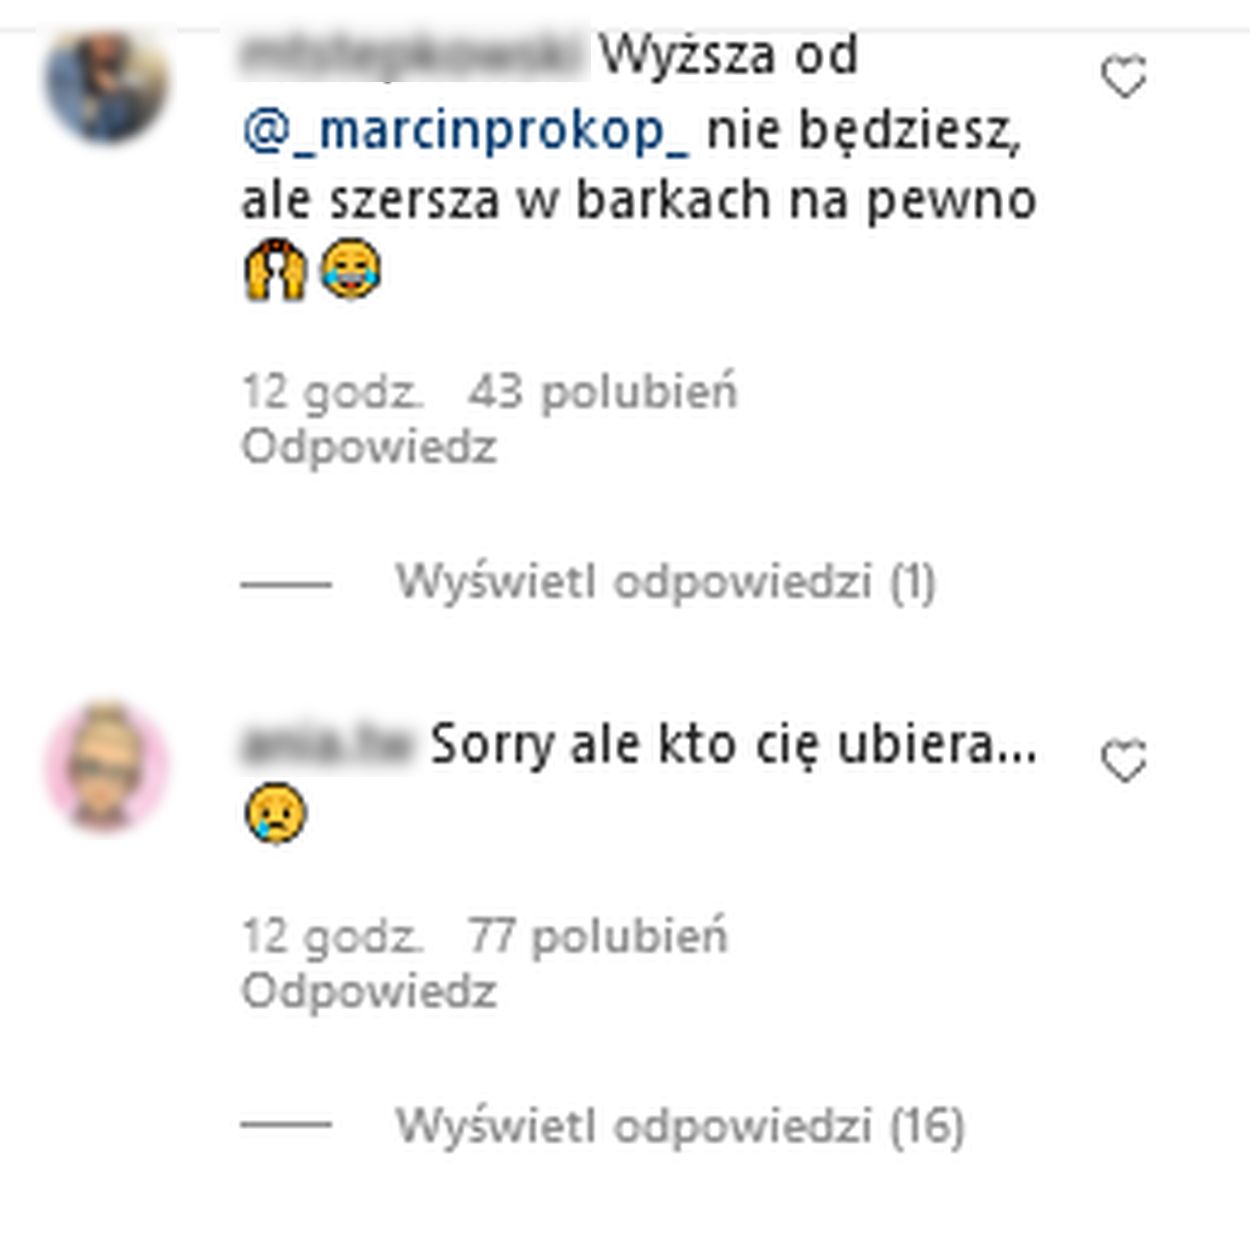
Task: Click the 12 godz. timestamp beside 77 polubień
Action: click(333, 937)
